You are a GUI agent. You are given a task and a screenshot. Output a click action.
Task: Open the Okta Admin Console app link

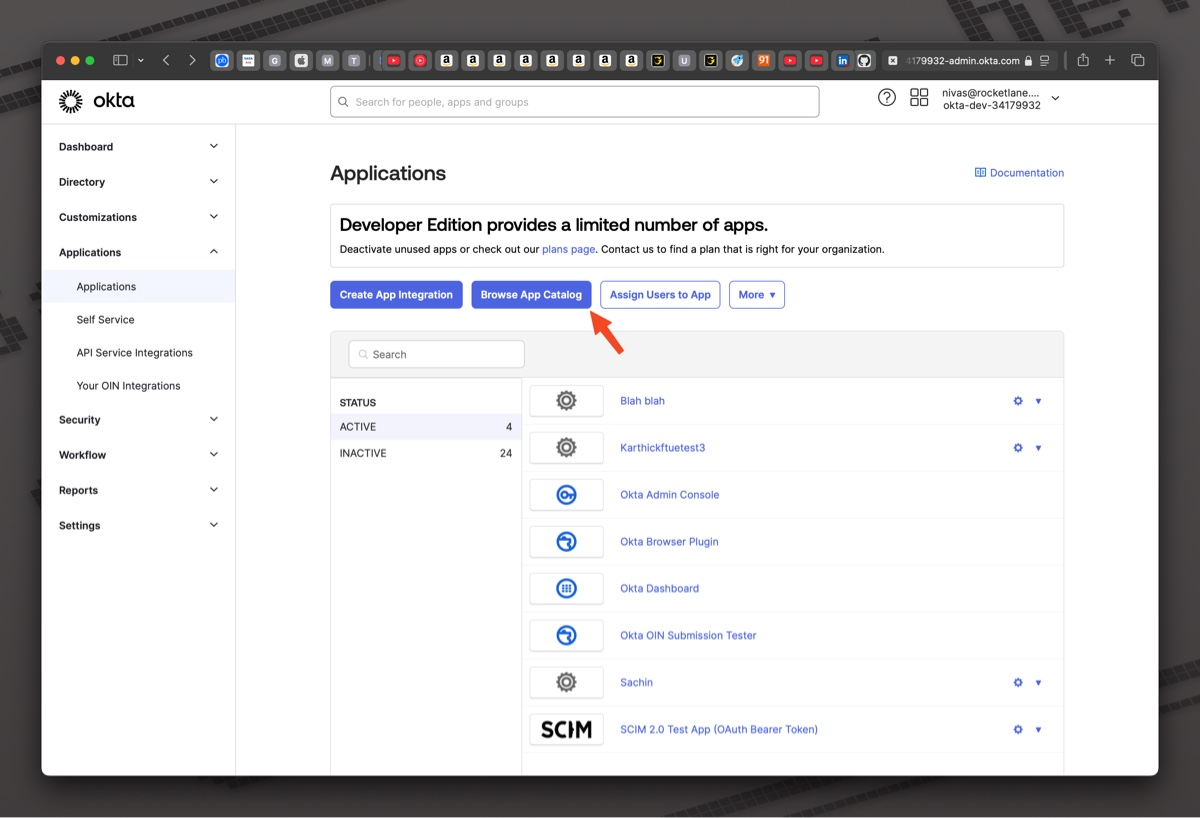[x=670, y=495]
